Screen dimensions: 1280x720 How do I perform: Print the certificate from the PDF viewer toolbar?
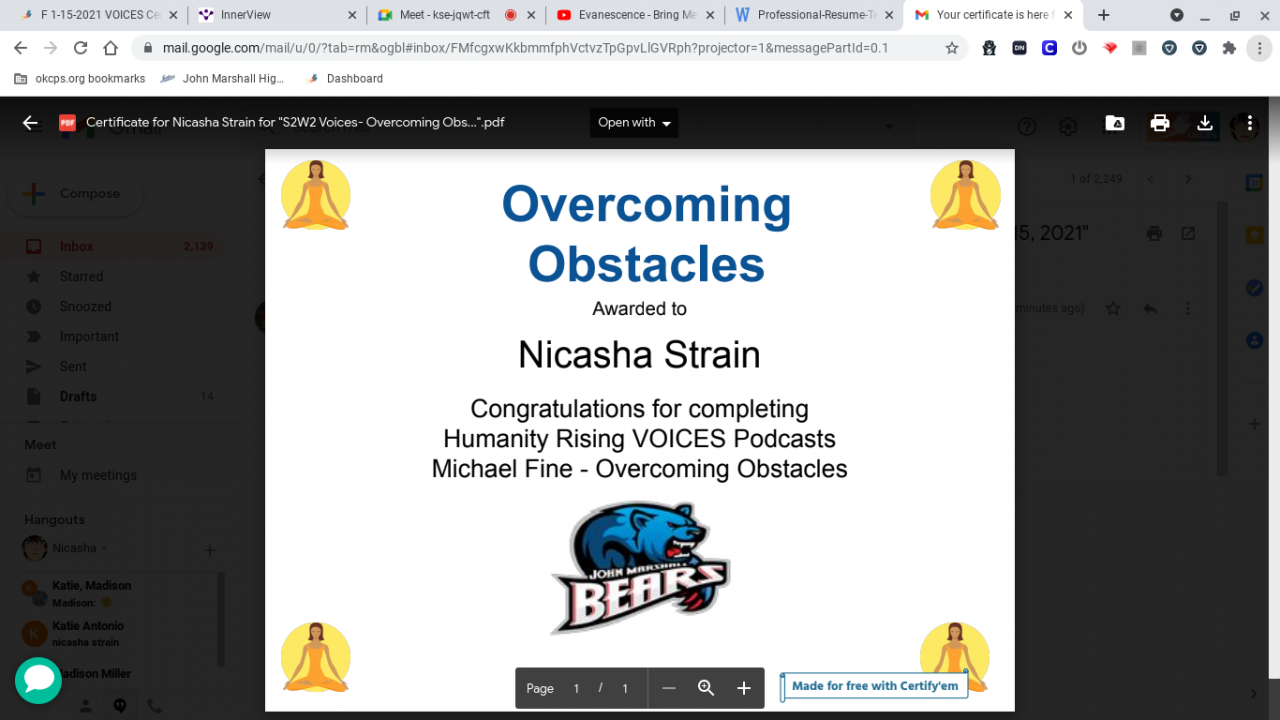[x=1160, y=123]
